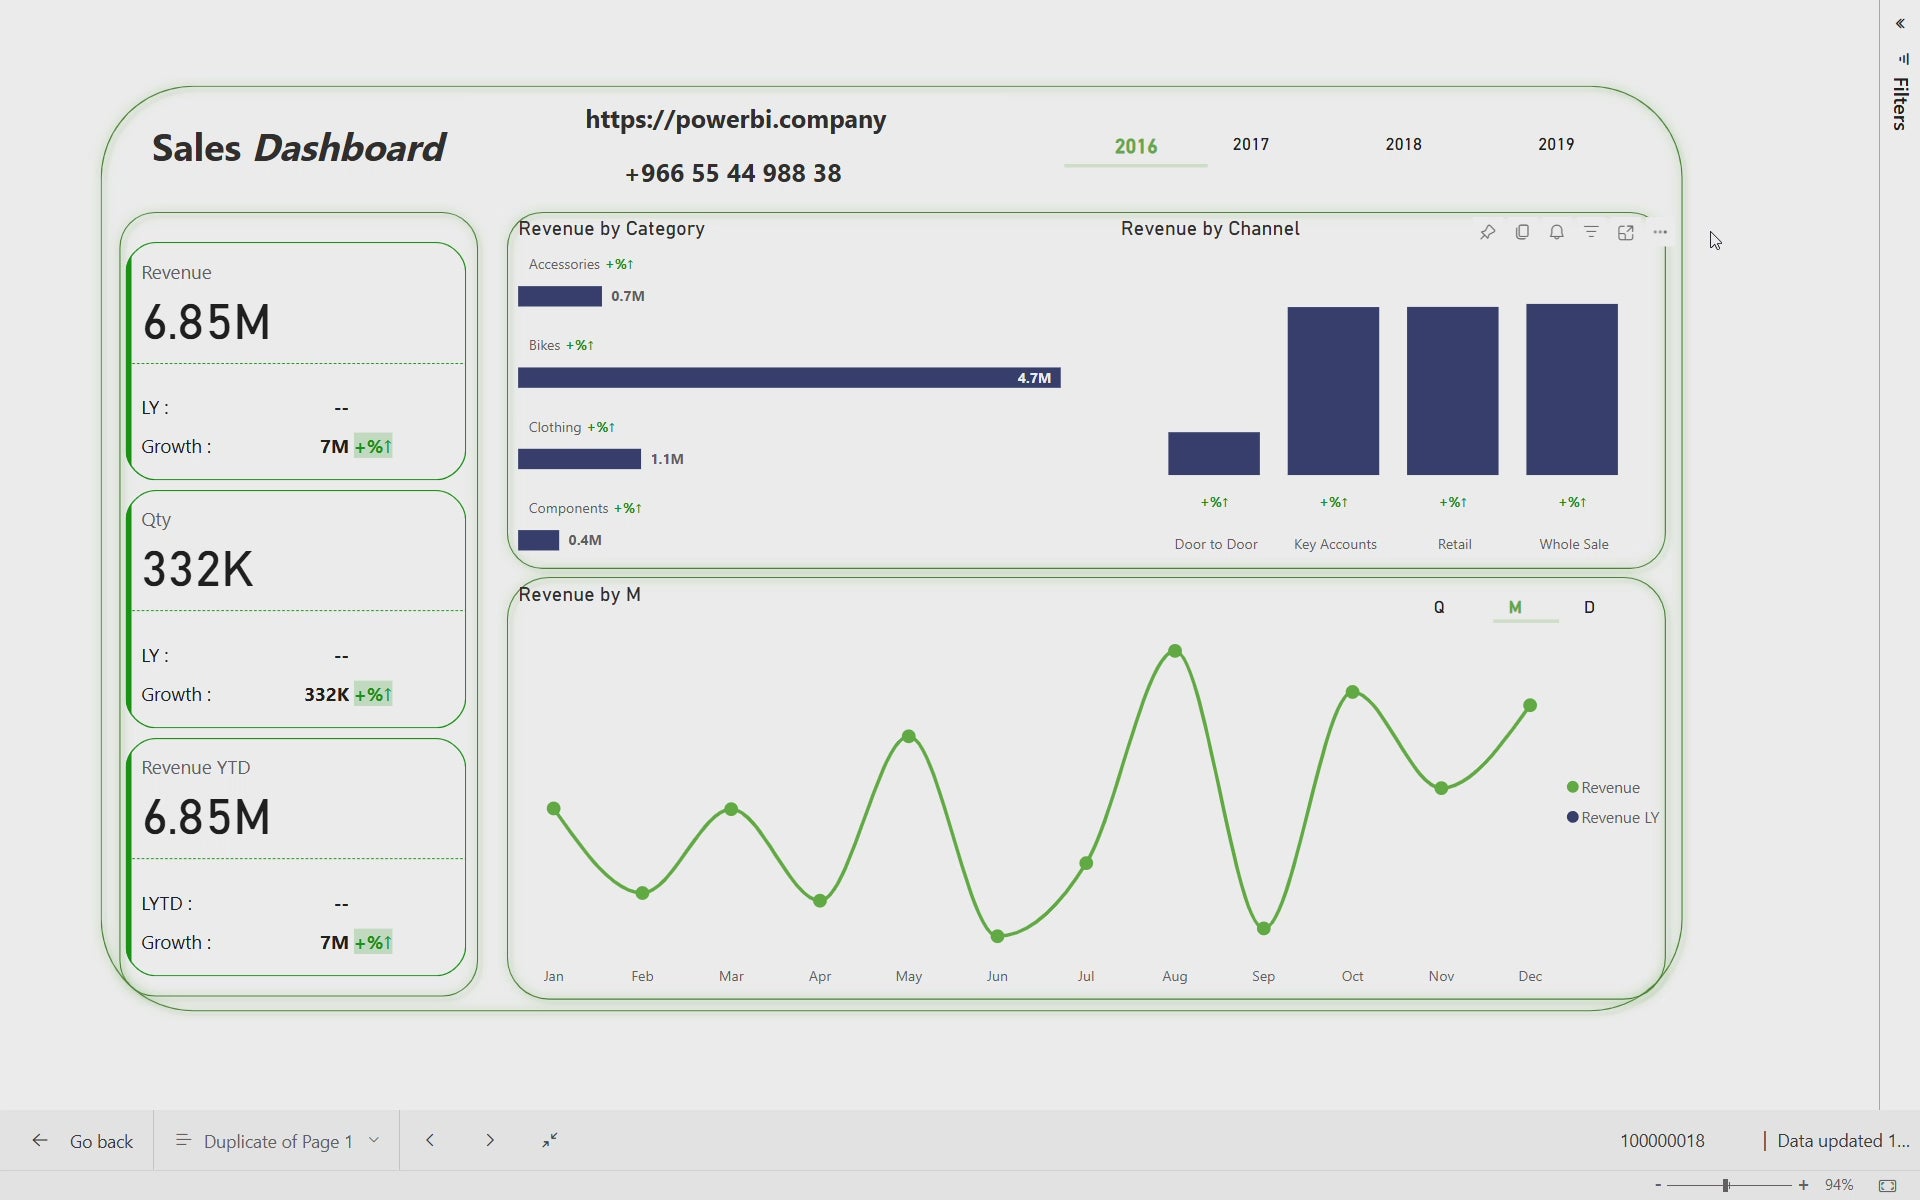Set alert using the bell icon
Screen dimensions: 1920x1200
1556,232
